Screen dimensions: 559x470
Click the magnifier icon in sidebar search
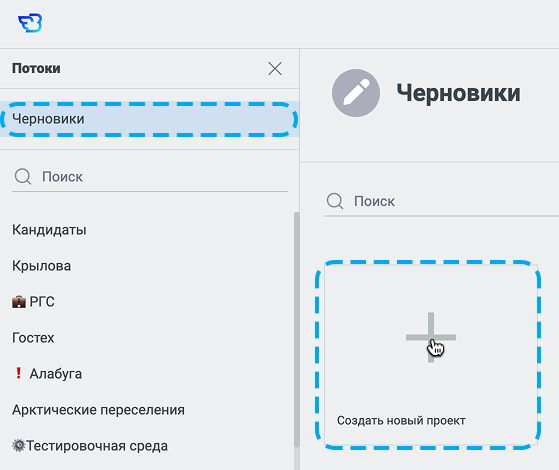23,177
